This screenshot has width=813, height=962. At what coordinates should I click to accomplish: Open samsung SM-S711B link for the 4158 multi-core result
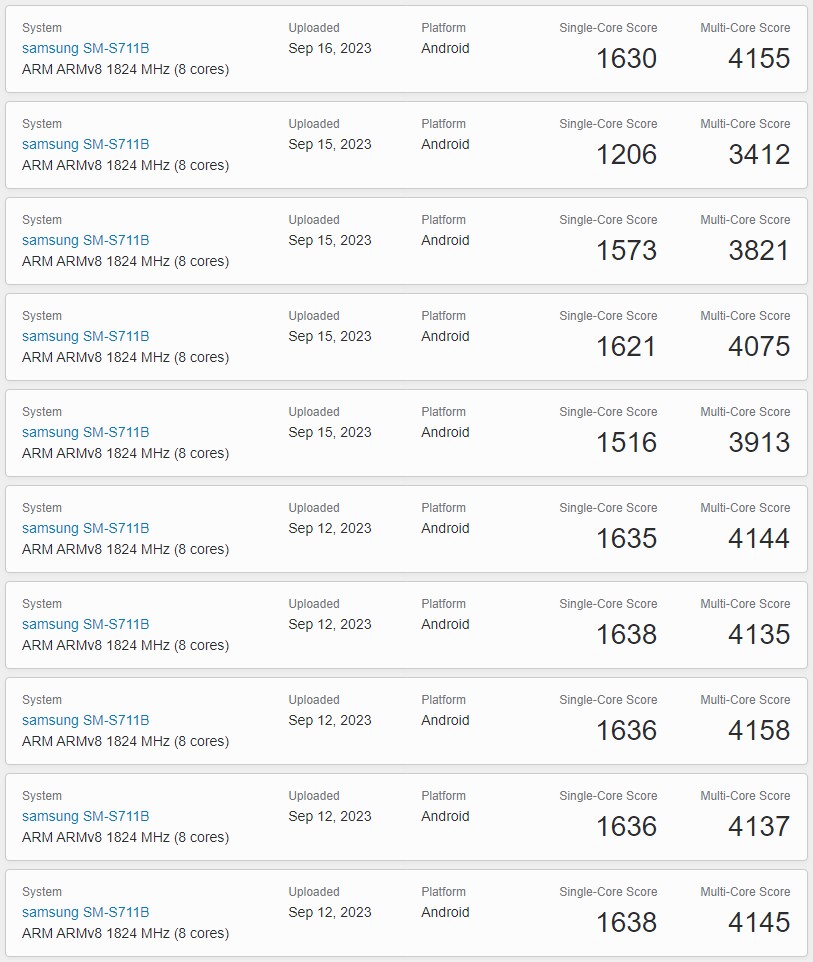pyautogui.click(x=85, y=720)
